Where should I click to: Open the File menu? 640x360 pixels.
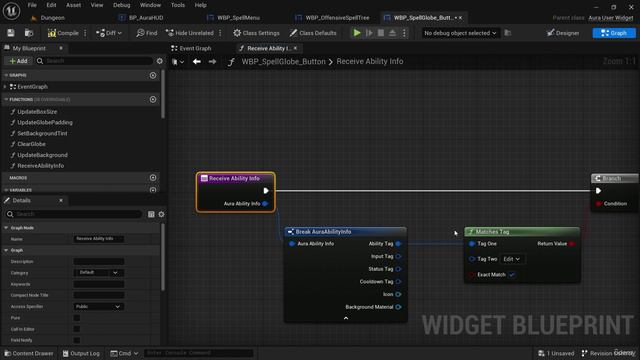[x=32, y=5]
